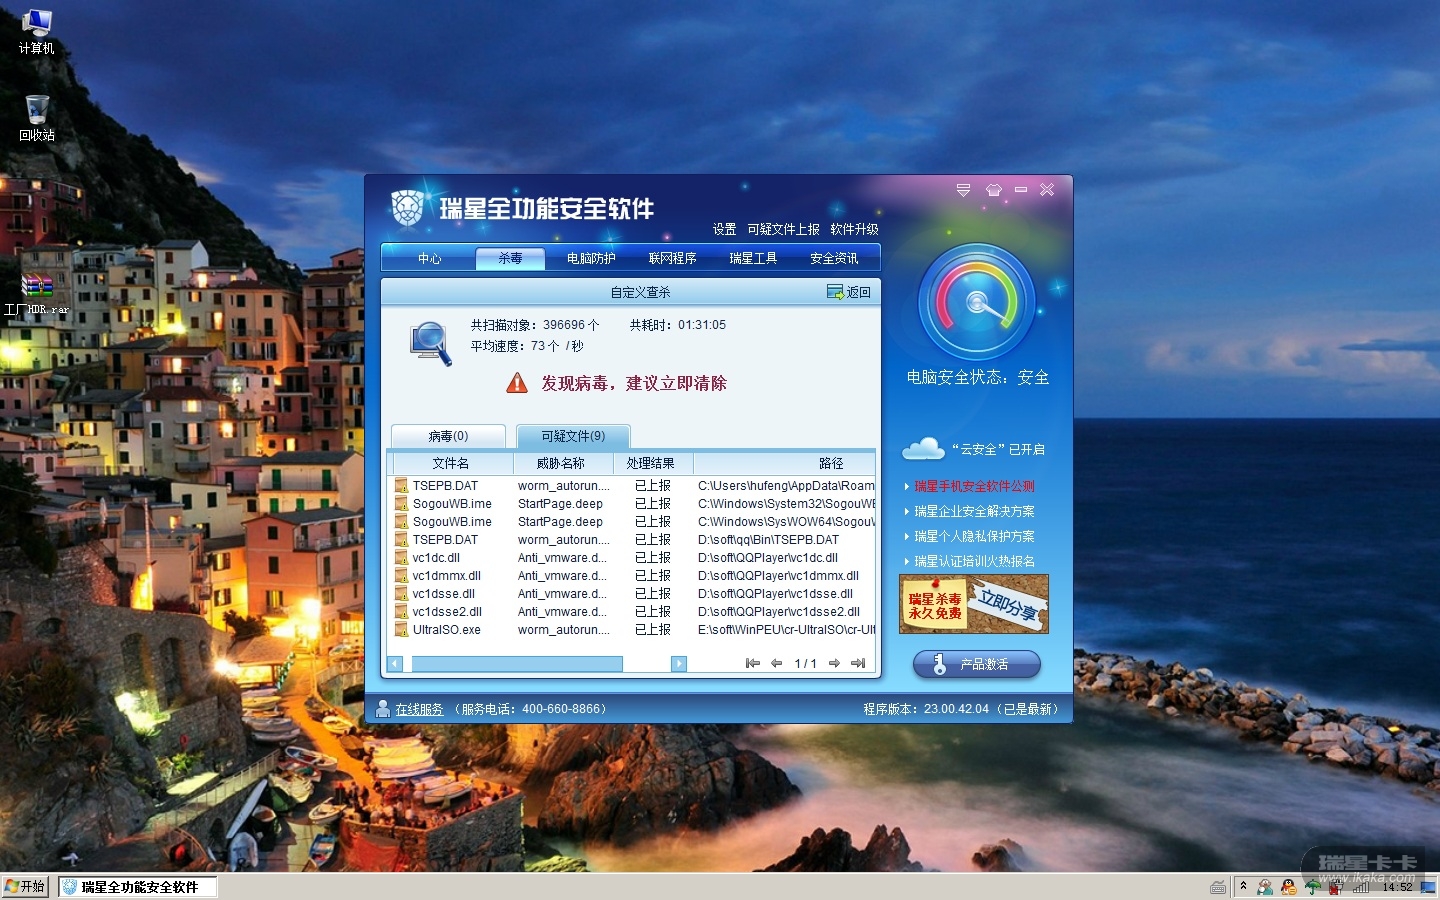1440x900 pixels.
Task: Open 瑞星企业安全解决方案 link
Action: [974, 511]
